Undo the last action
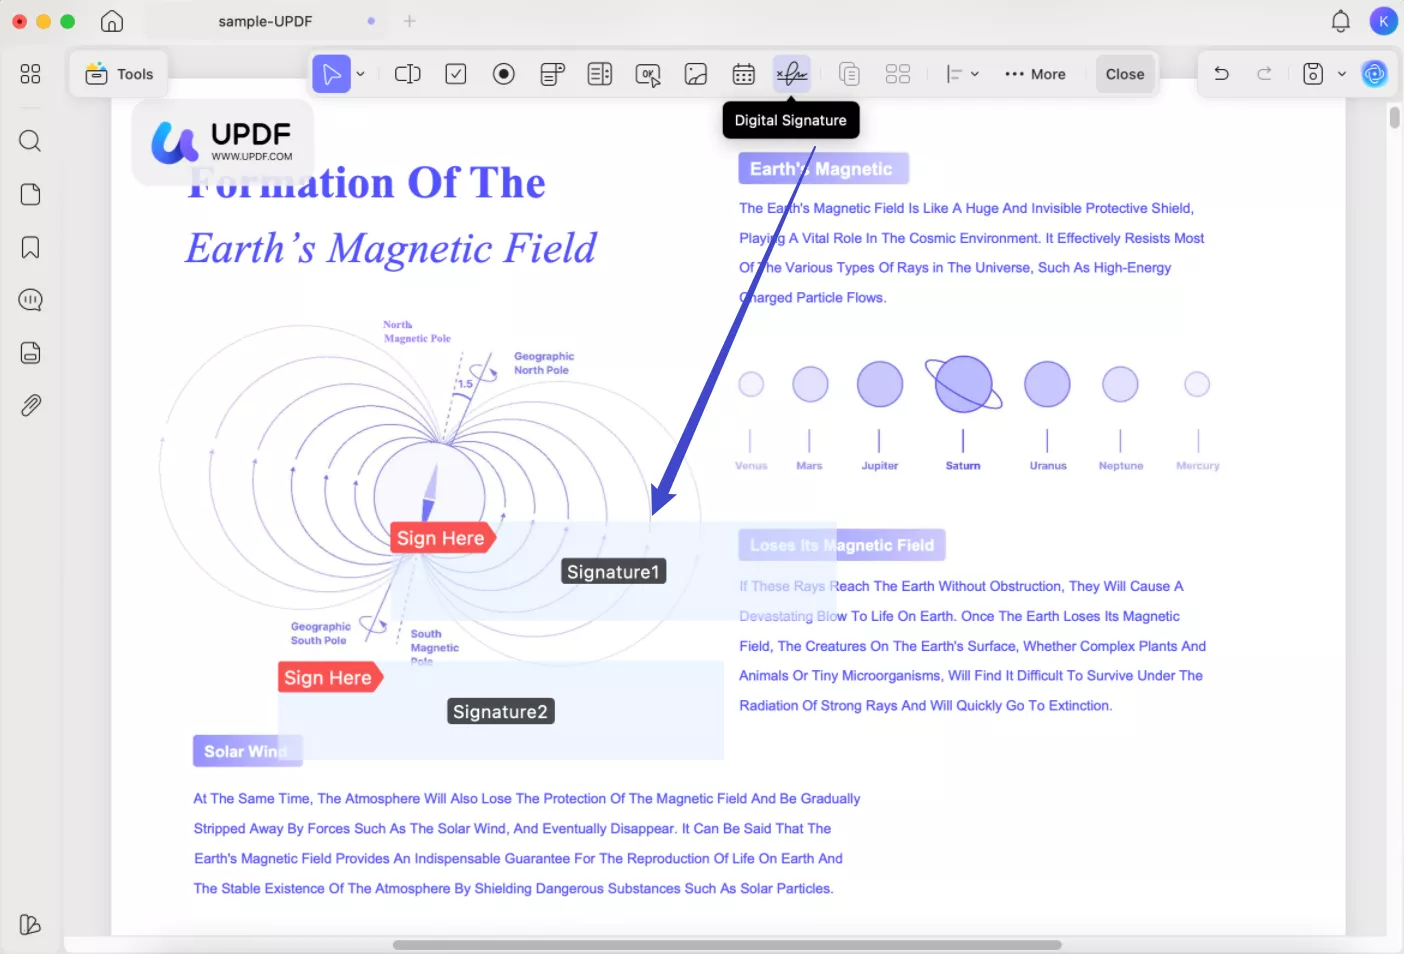The height and width of the screenshot is (954, 1404). (x=1221, y=74)
